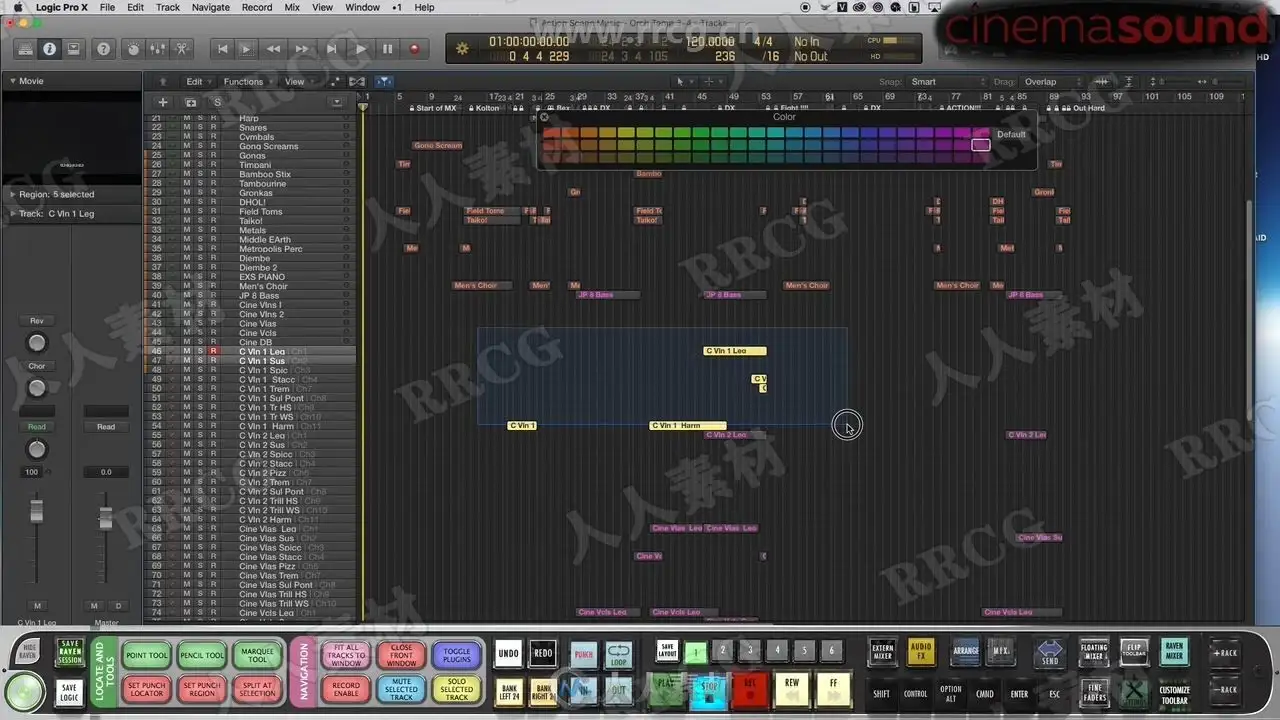
Task: Open the Library panel icon
Action: point(26,49)
